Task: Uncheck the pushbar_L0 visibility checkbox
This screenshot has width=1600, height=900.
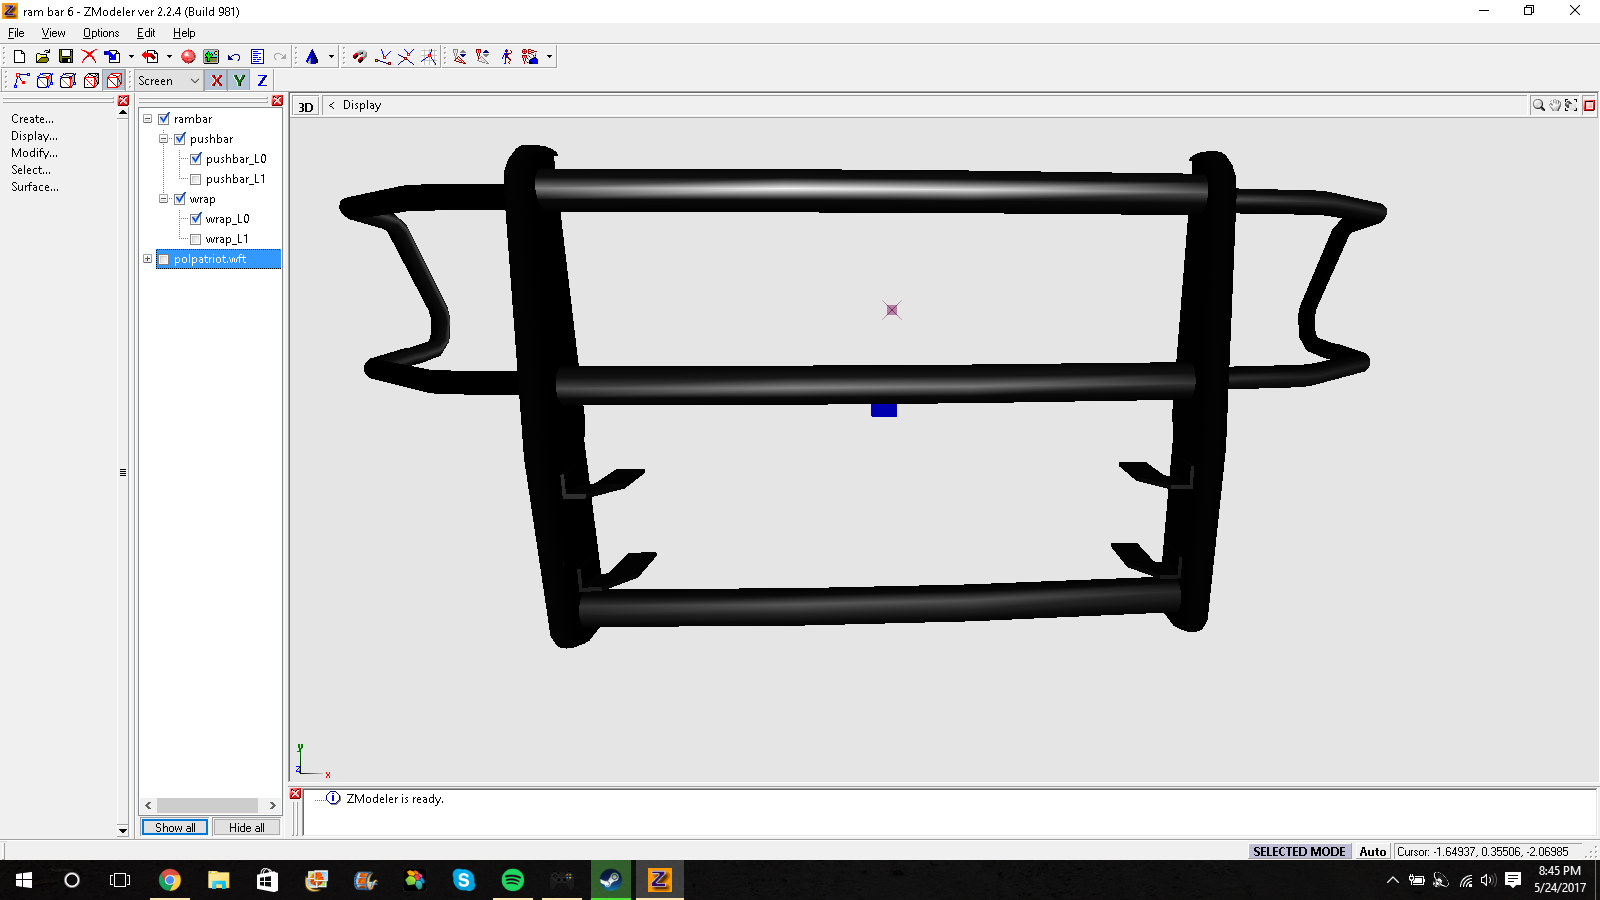Action: 196,159
